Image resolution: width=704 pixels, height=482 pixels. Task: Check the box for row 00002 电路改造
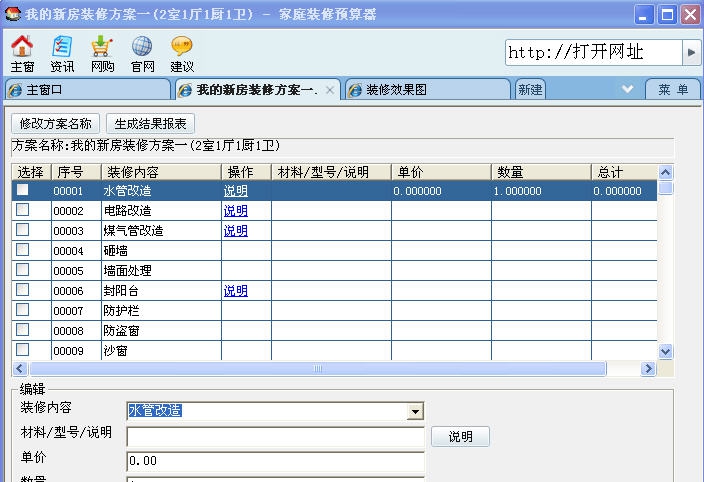pyautogui.click(x=22, y=210)
